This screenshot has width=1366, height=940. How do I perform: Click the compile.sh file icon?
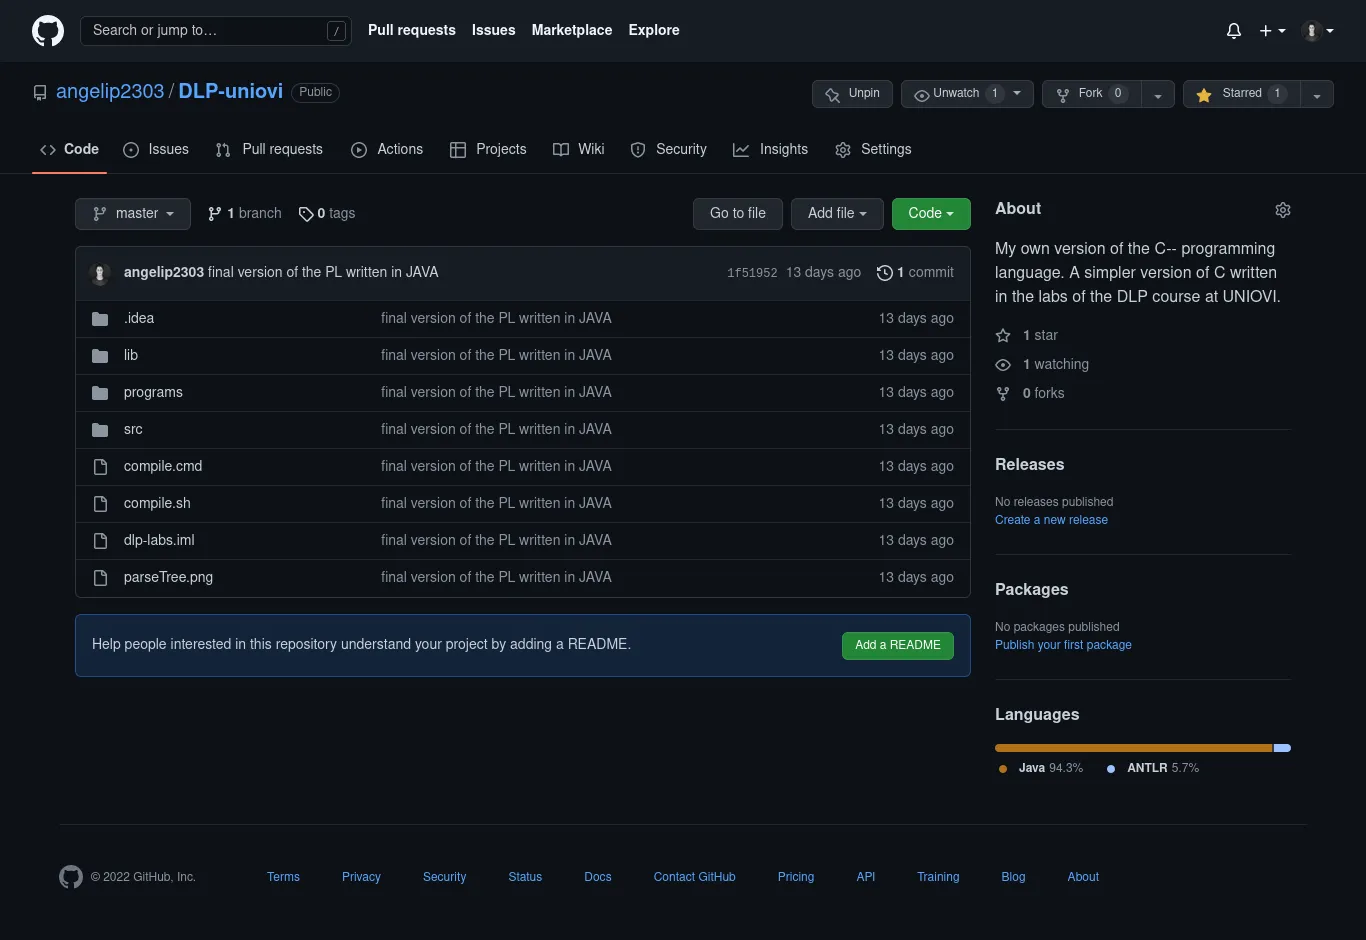[x=100, y=504]
